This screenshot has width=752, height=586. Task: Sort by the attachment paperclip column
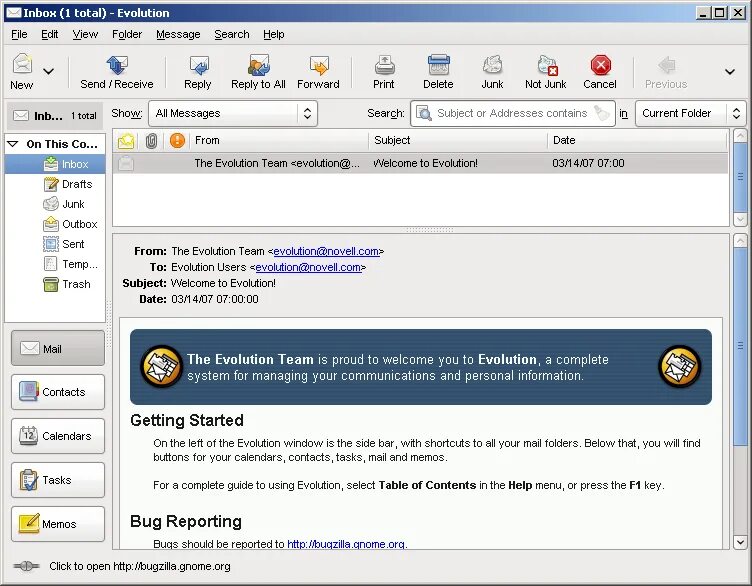point(152,141)
